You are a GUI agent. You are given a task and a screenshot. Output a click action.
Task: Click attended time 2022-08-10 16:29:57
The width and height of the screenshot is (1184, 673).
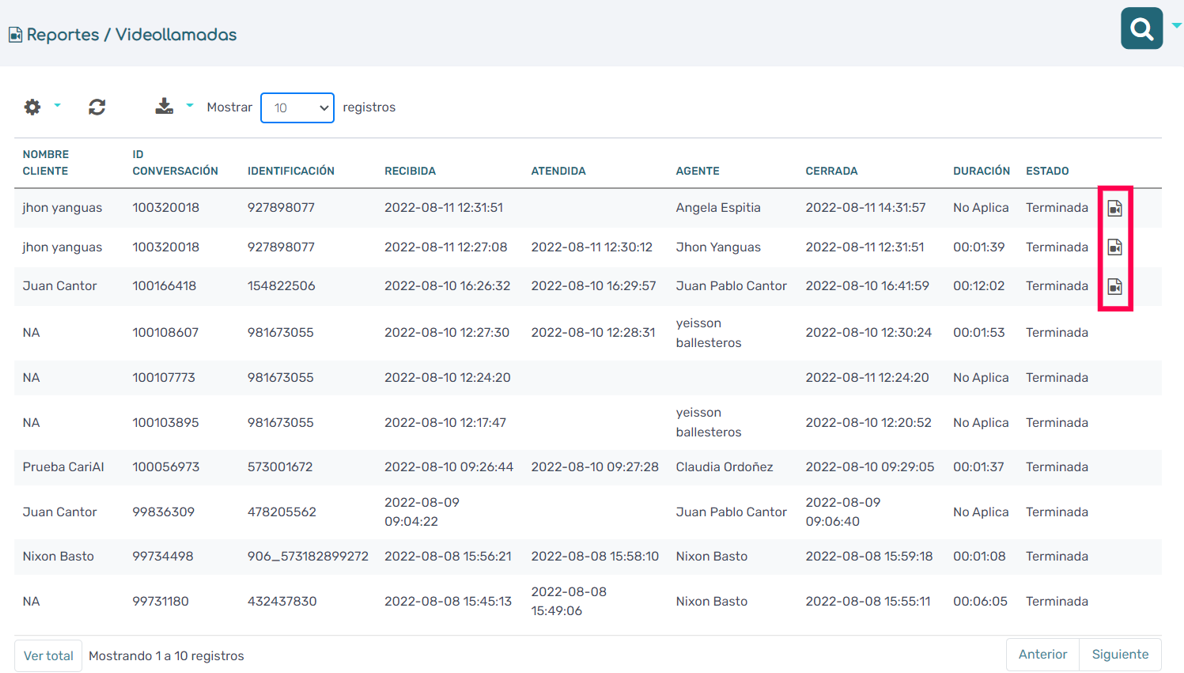pyautogui.click(x=594, y=286)
